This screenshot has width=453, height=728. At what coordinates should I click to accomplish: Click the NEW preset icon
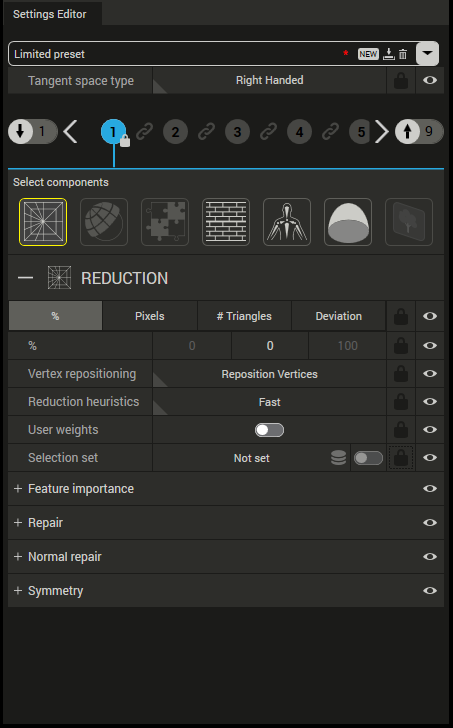(x=368, y=54)
